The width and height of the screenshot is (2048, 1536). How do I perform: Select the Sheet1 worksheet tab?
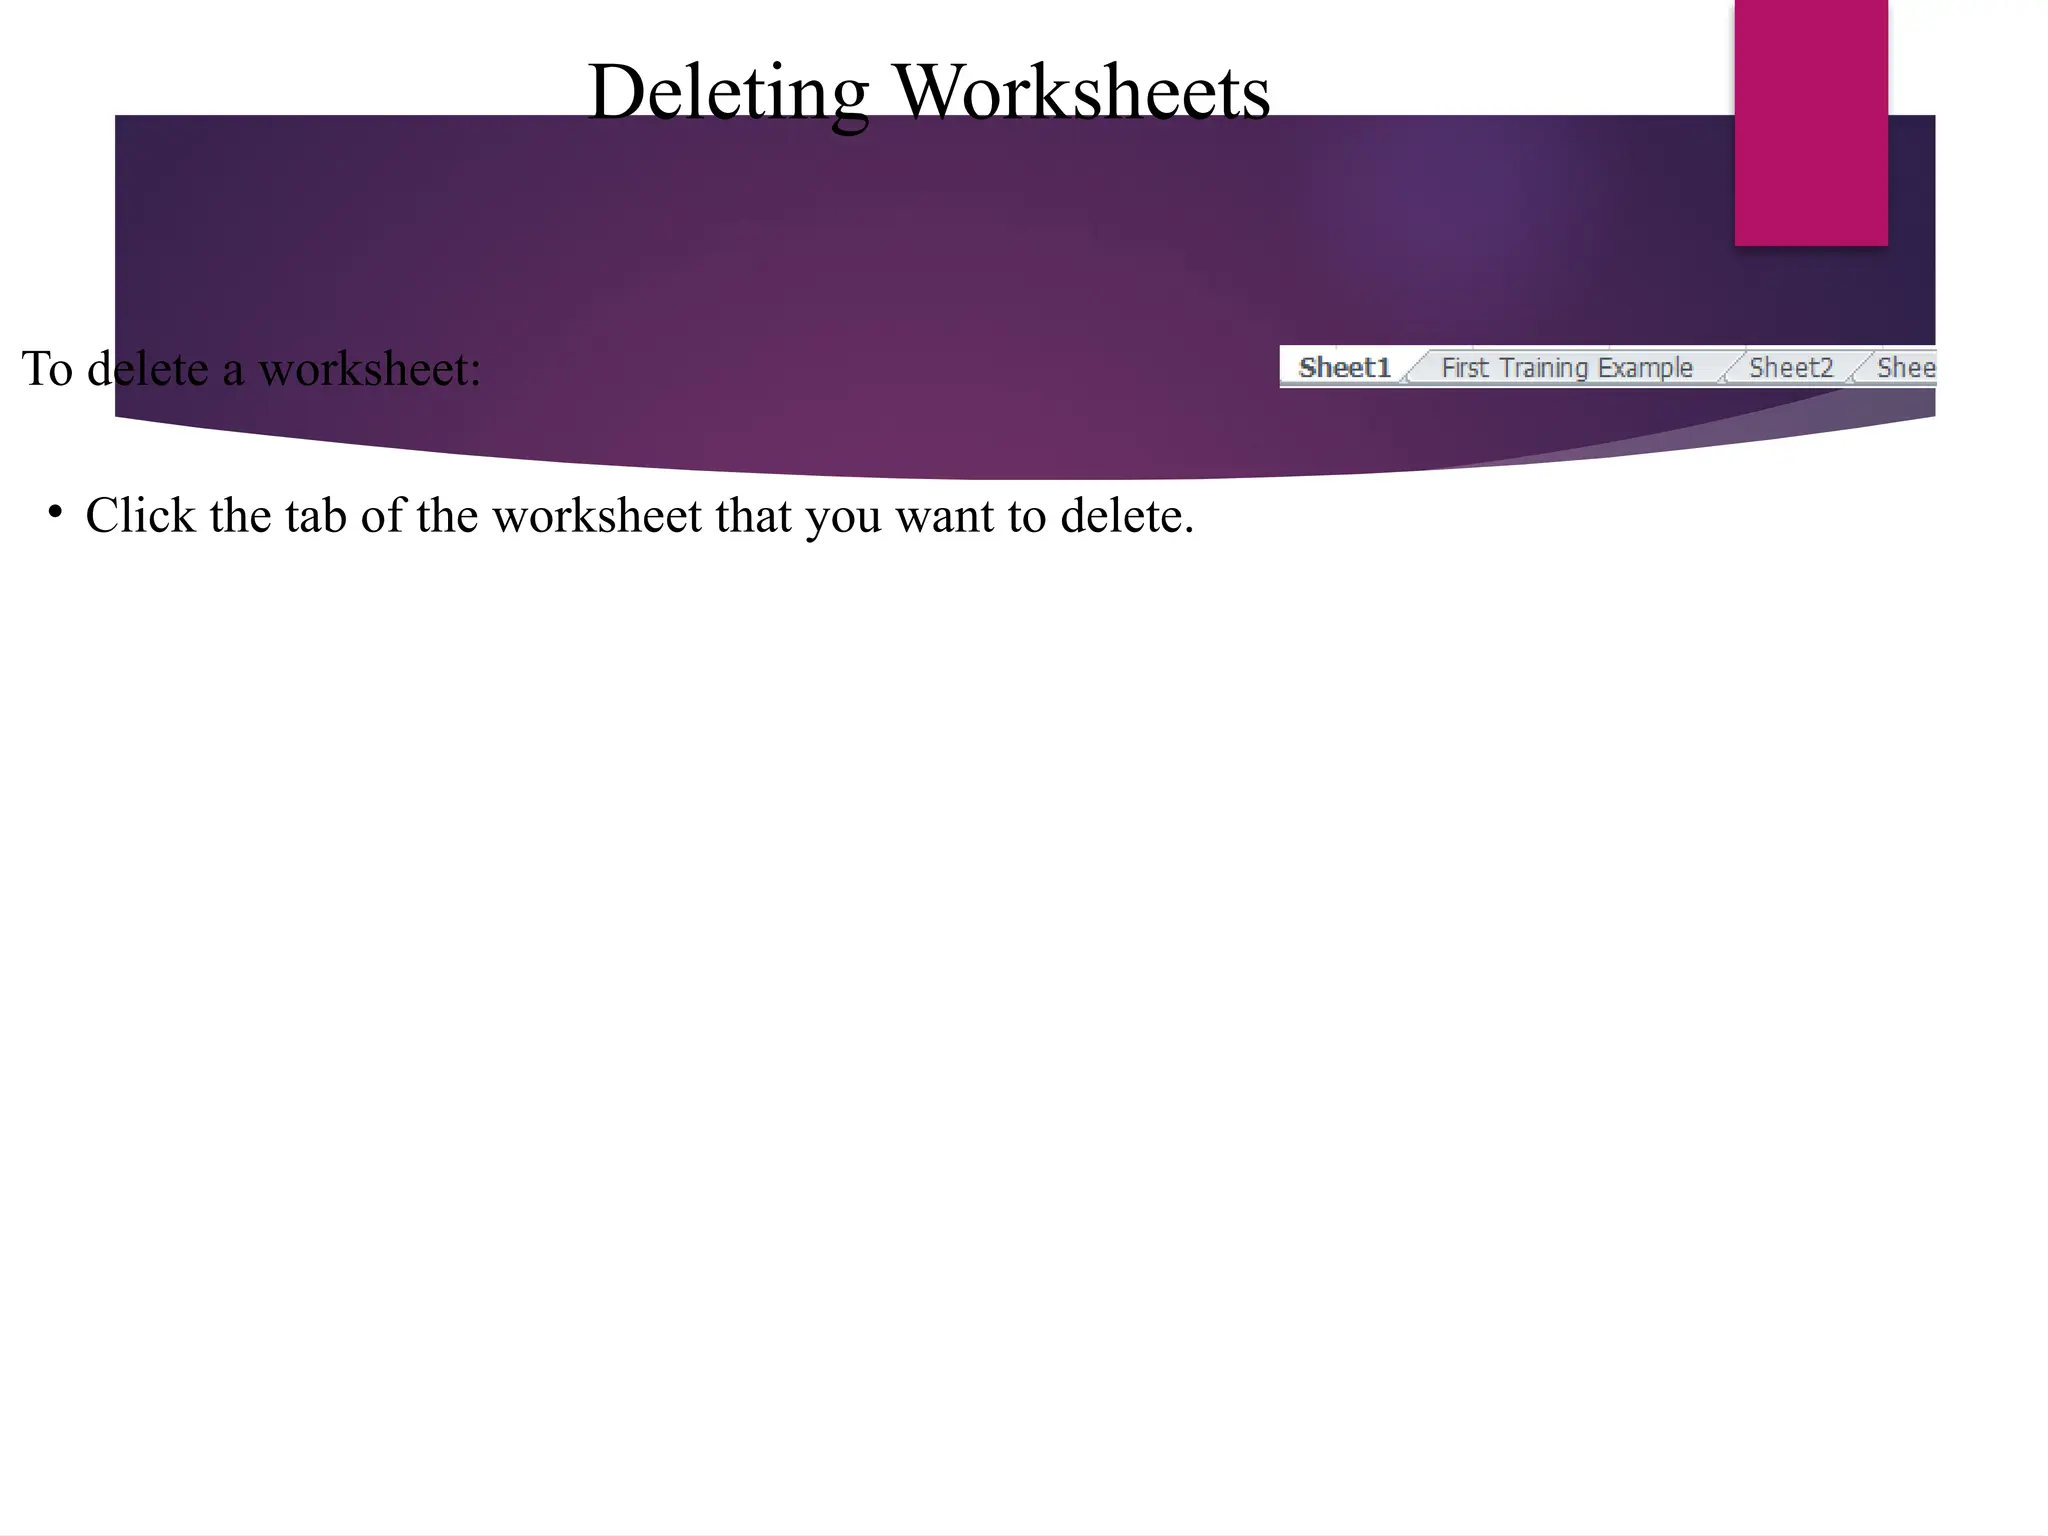pos(1343,368)
